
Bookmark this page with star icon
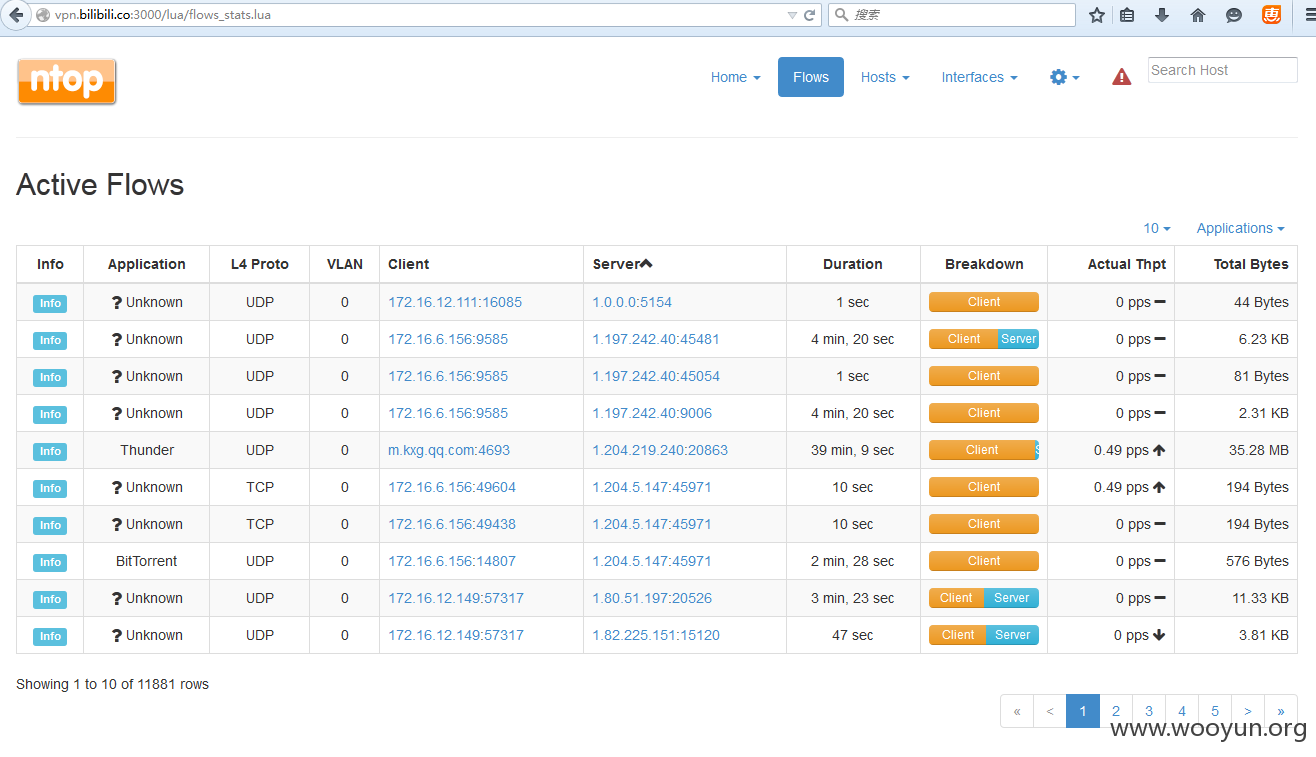tap(1097, 15)
